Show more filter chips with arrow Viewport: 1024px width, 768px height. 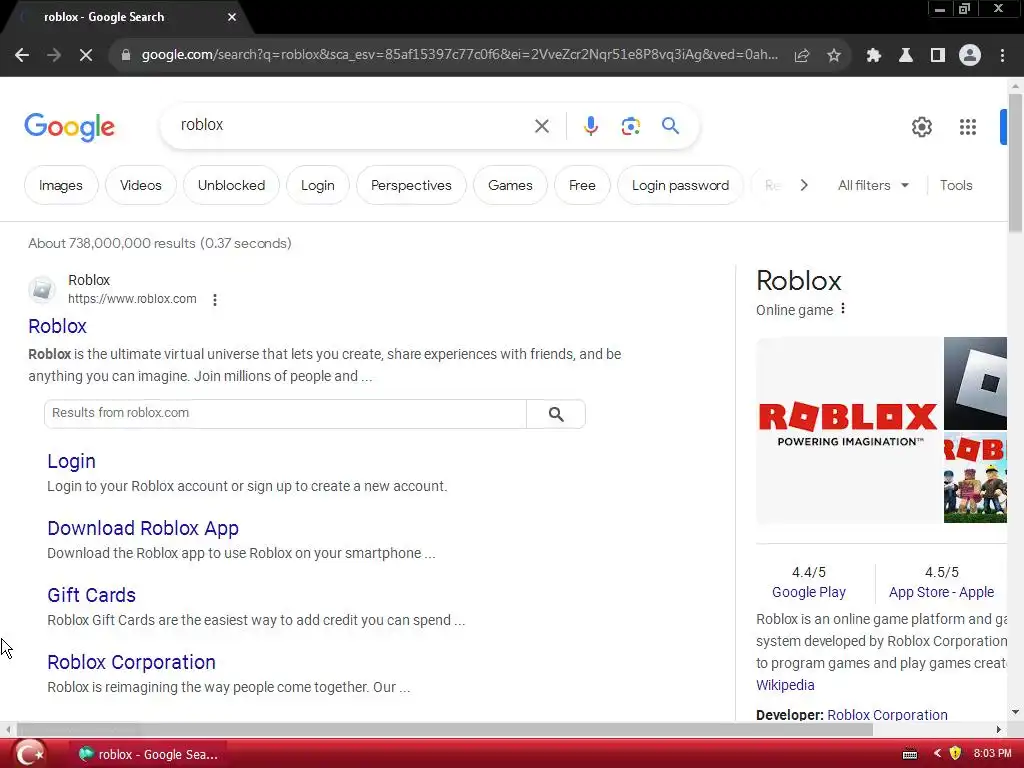coord(804,185)
